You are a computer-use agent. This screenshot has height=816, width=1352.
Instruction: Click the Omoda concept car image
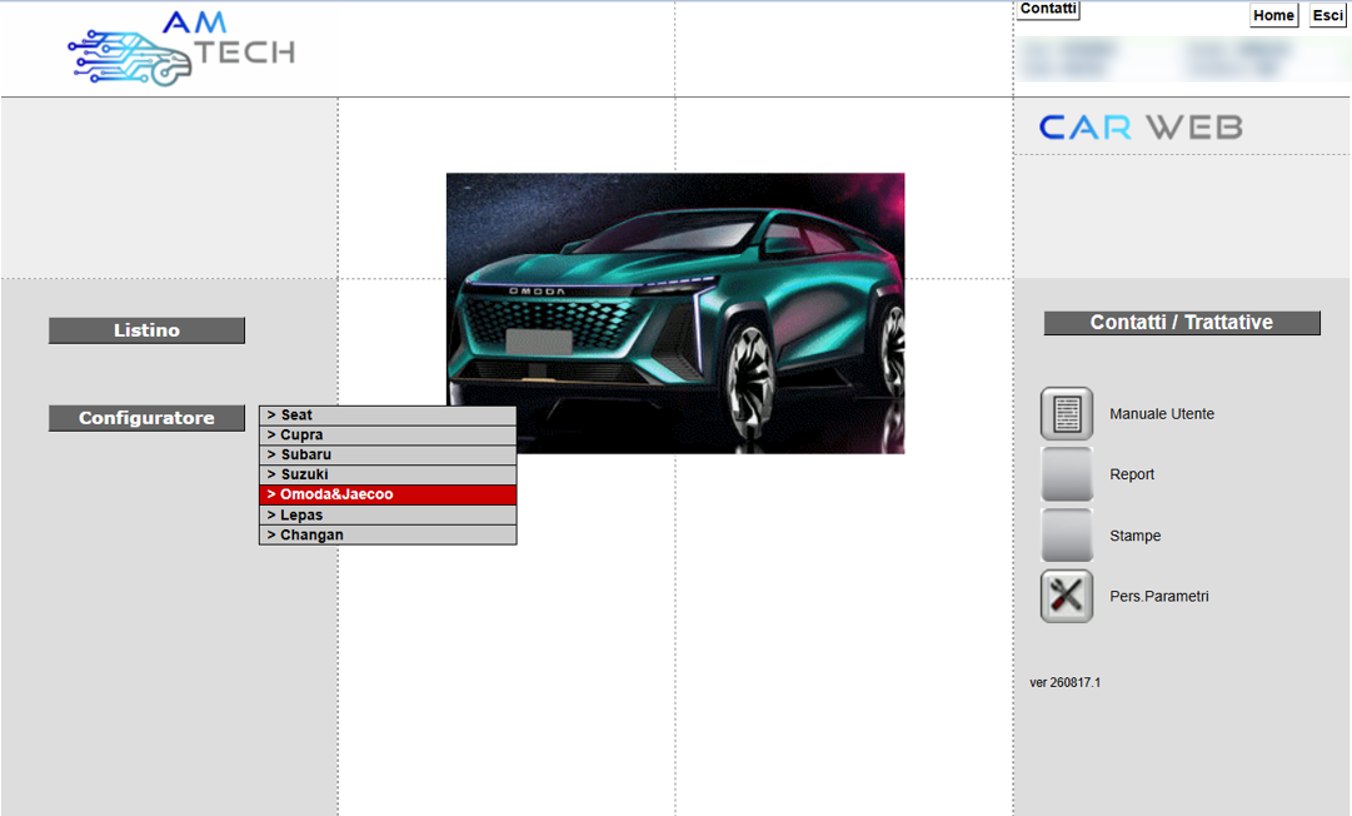click(675, 313)
